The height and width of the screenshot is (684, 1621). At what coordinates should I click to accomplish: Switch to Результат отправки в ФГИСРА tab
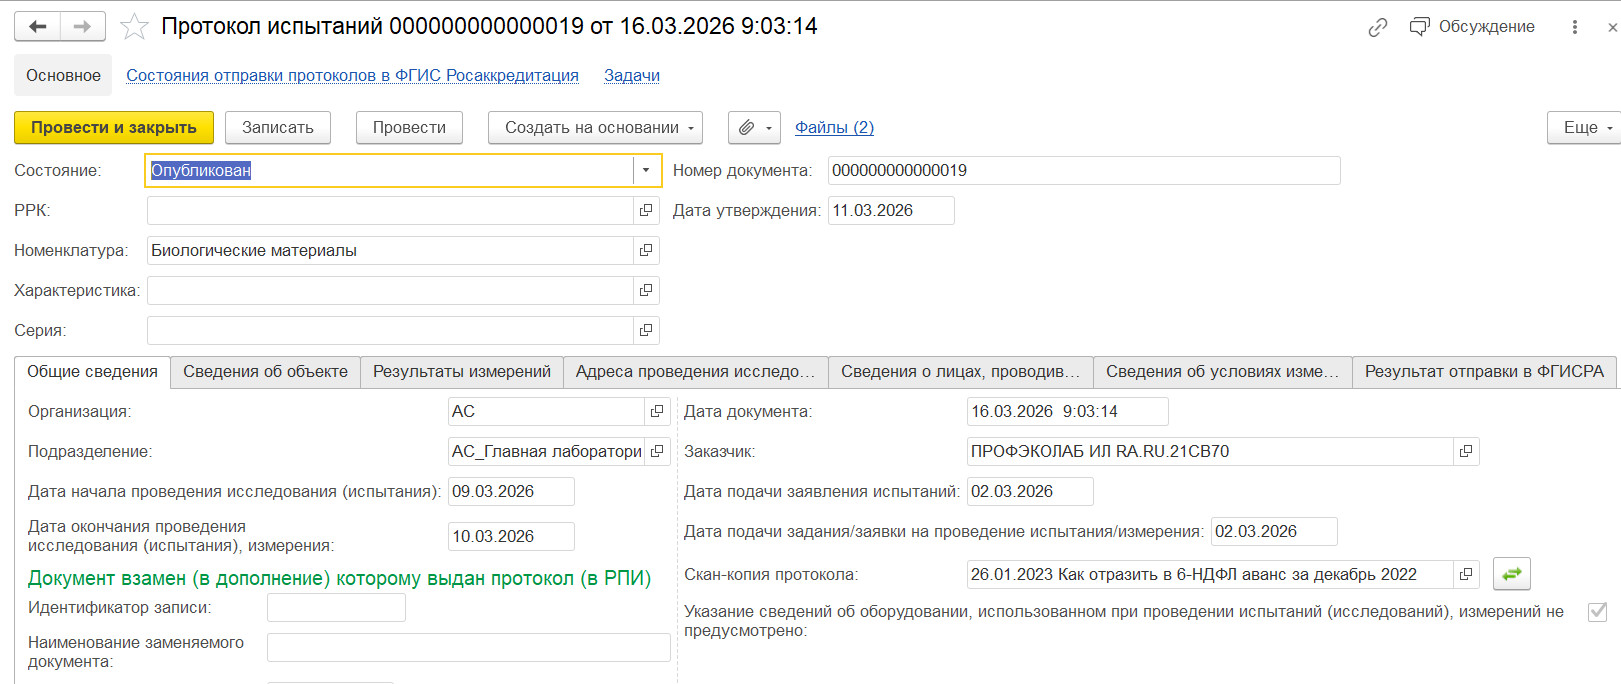coord(1485,372)
